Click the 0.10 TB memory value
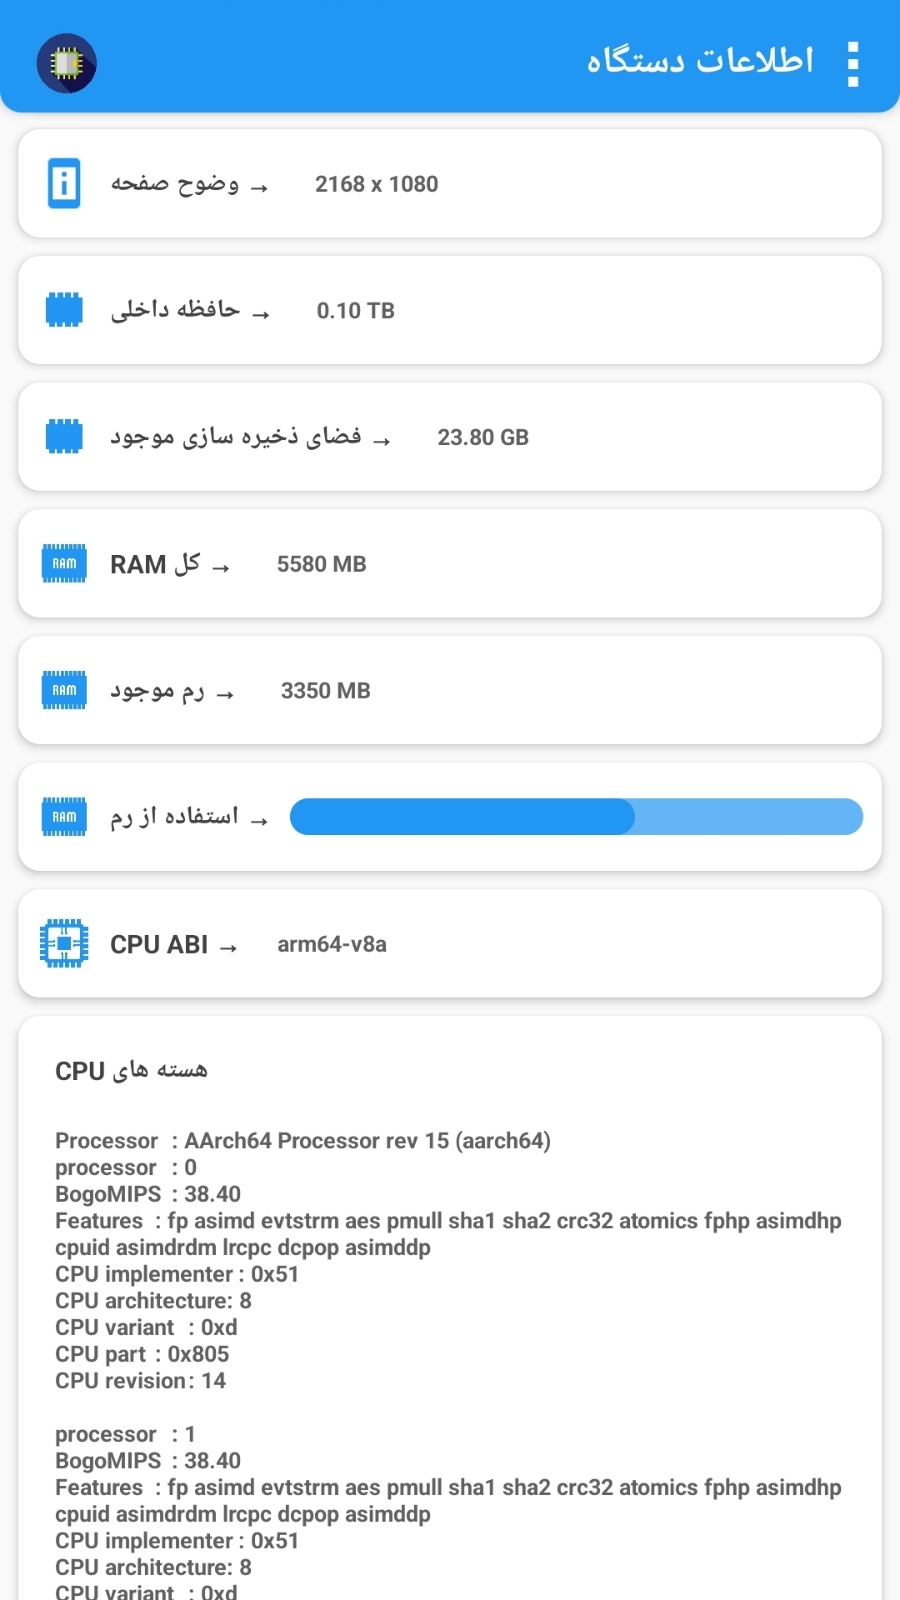This screenshot has height=1600, width=900. coord(356,310)
